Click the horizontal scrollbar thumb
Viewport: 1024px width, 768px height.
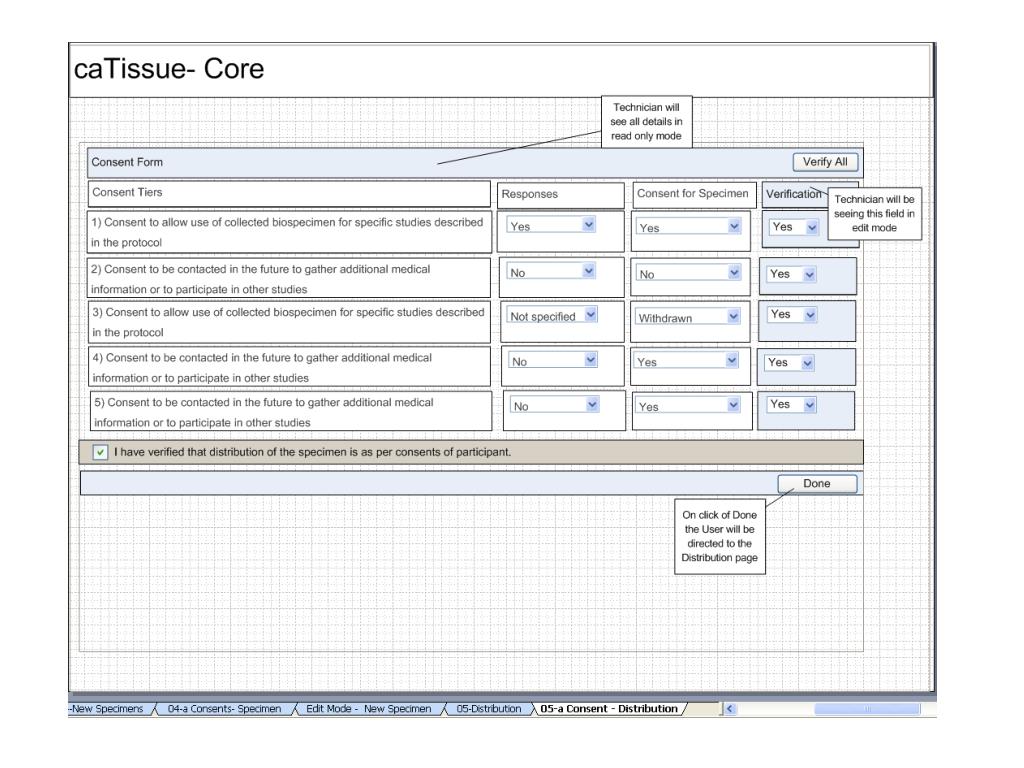click(867, 709)
